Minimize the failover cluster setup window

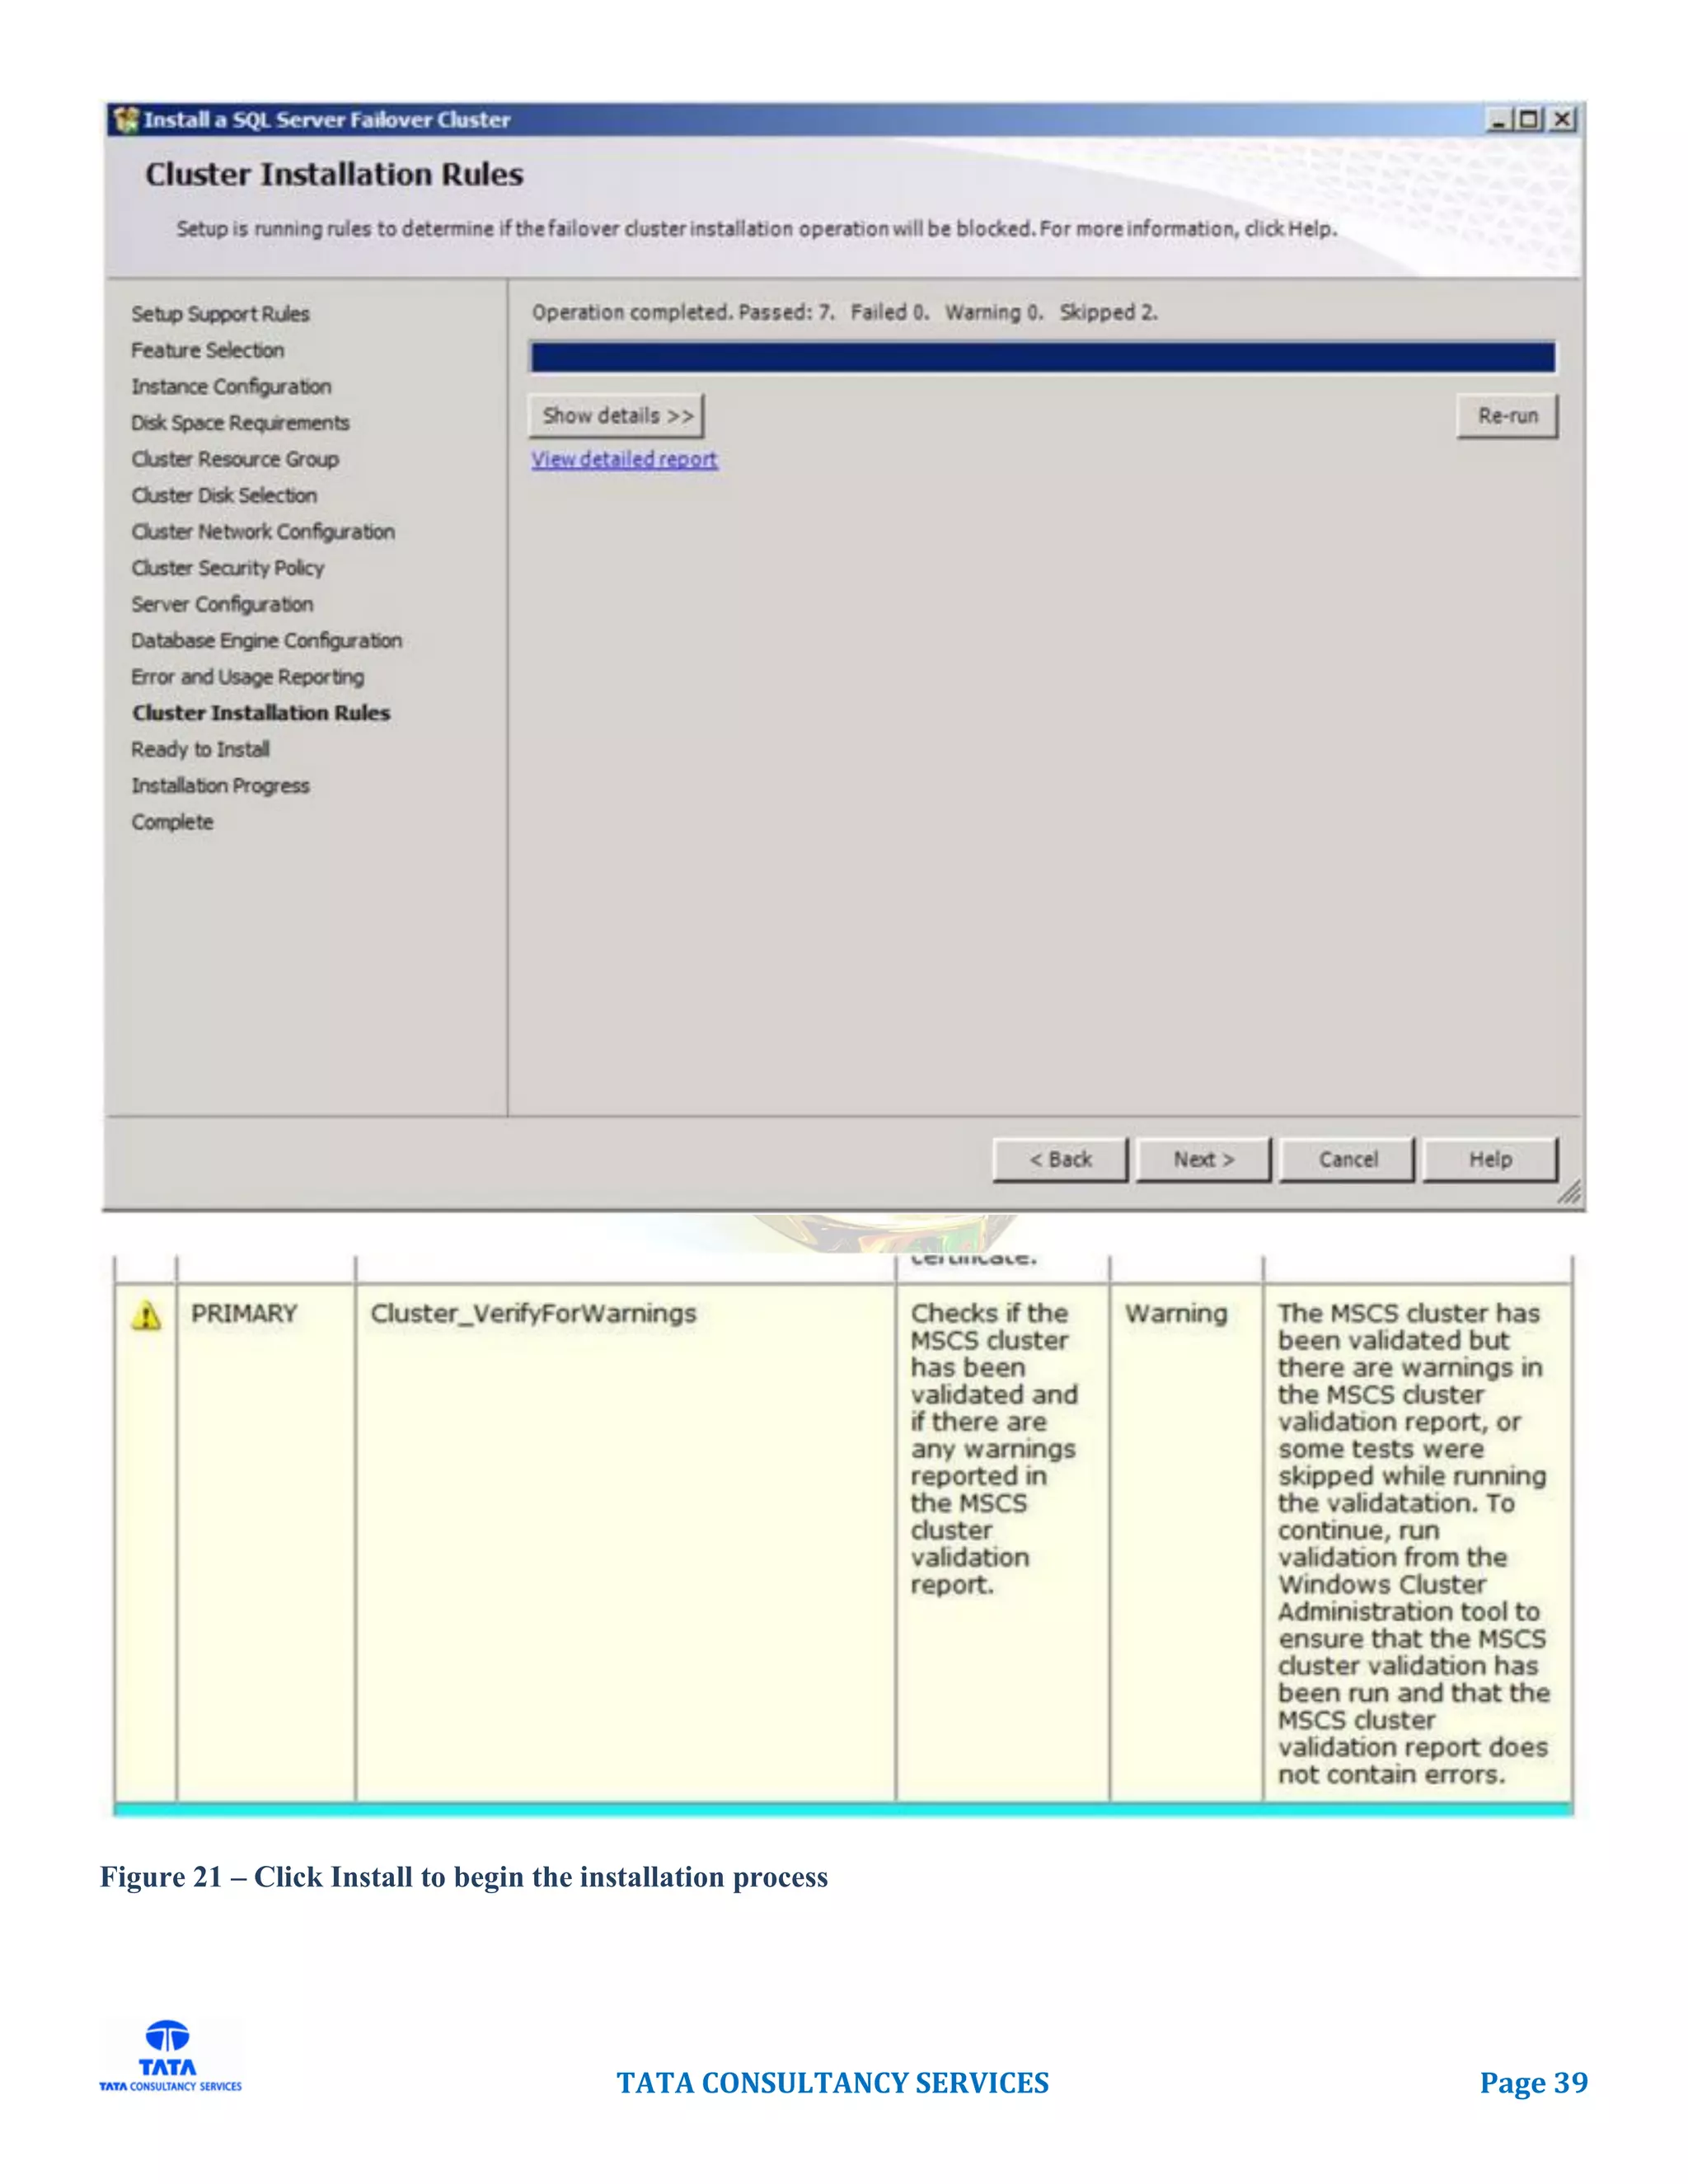point(1498,120)
